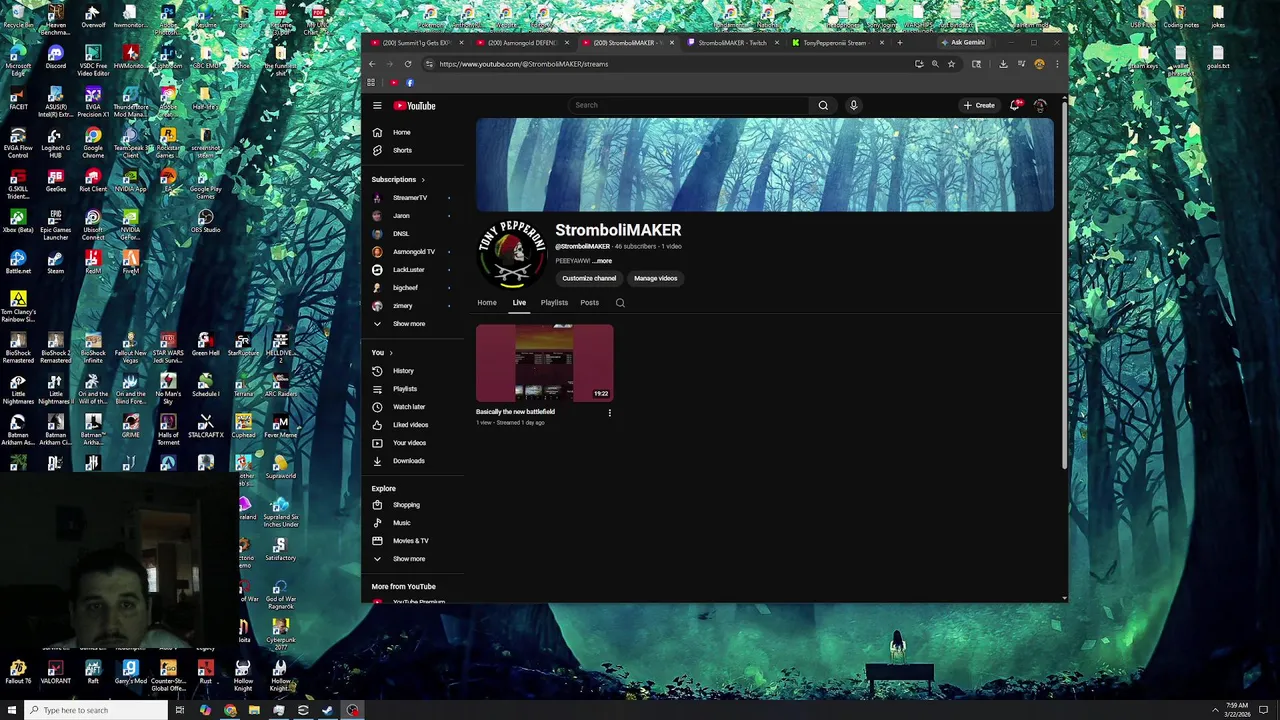The width and height of the screenshot is (1280, 720).
Task: Select Fallout 76 desktop icon
Action: click(18, 672)
